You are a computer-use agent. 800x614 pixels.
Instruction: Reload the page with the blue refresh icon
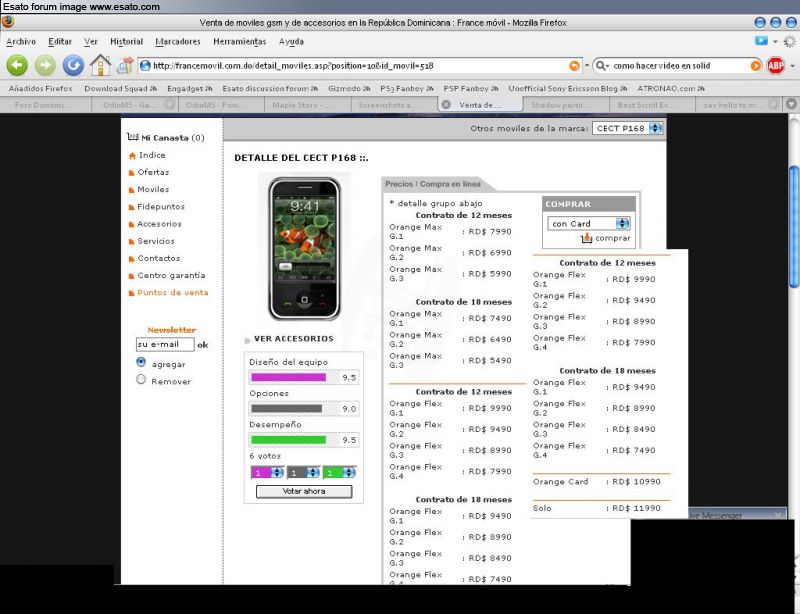tap(73, 65)
